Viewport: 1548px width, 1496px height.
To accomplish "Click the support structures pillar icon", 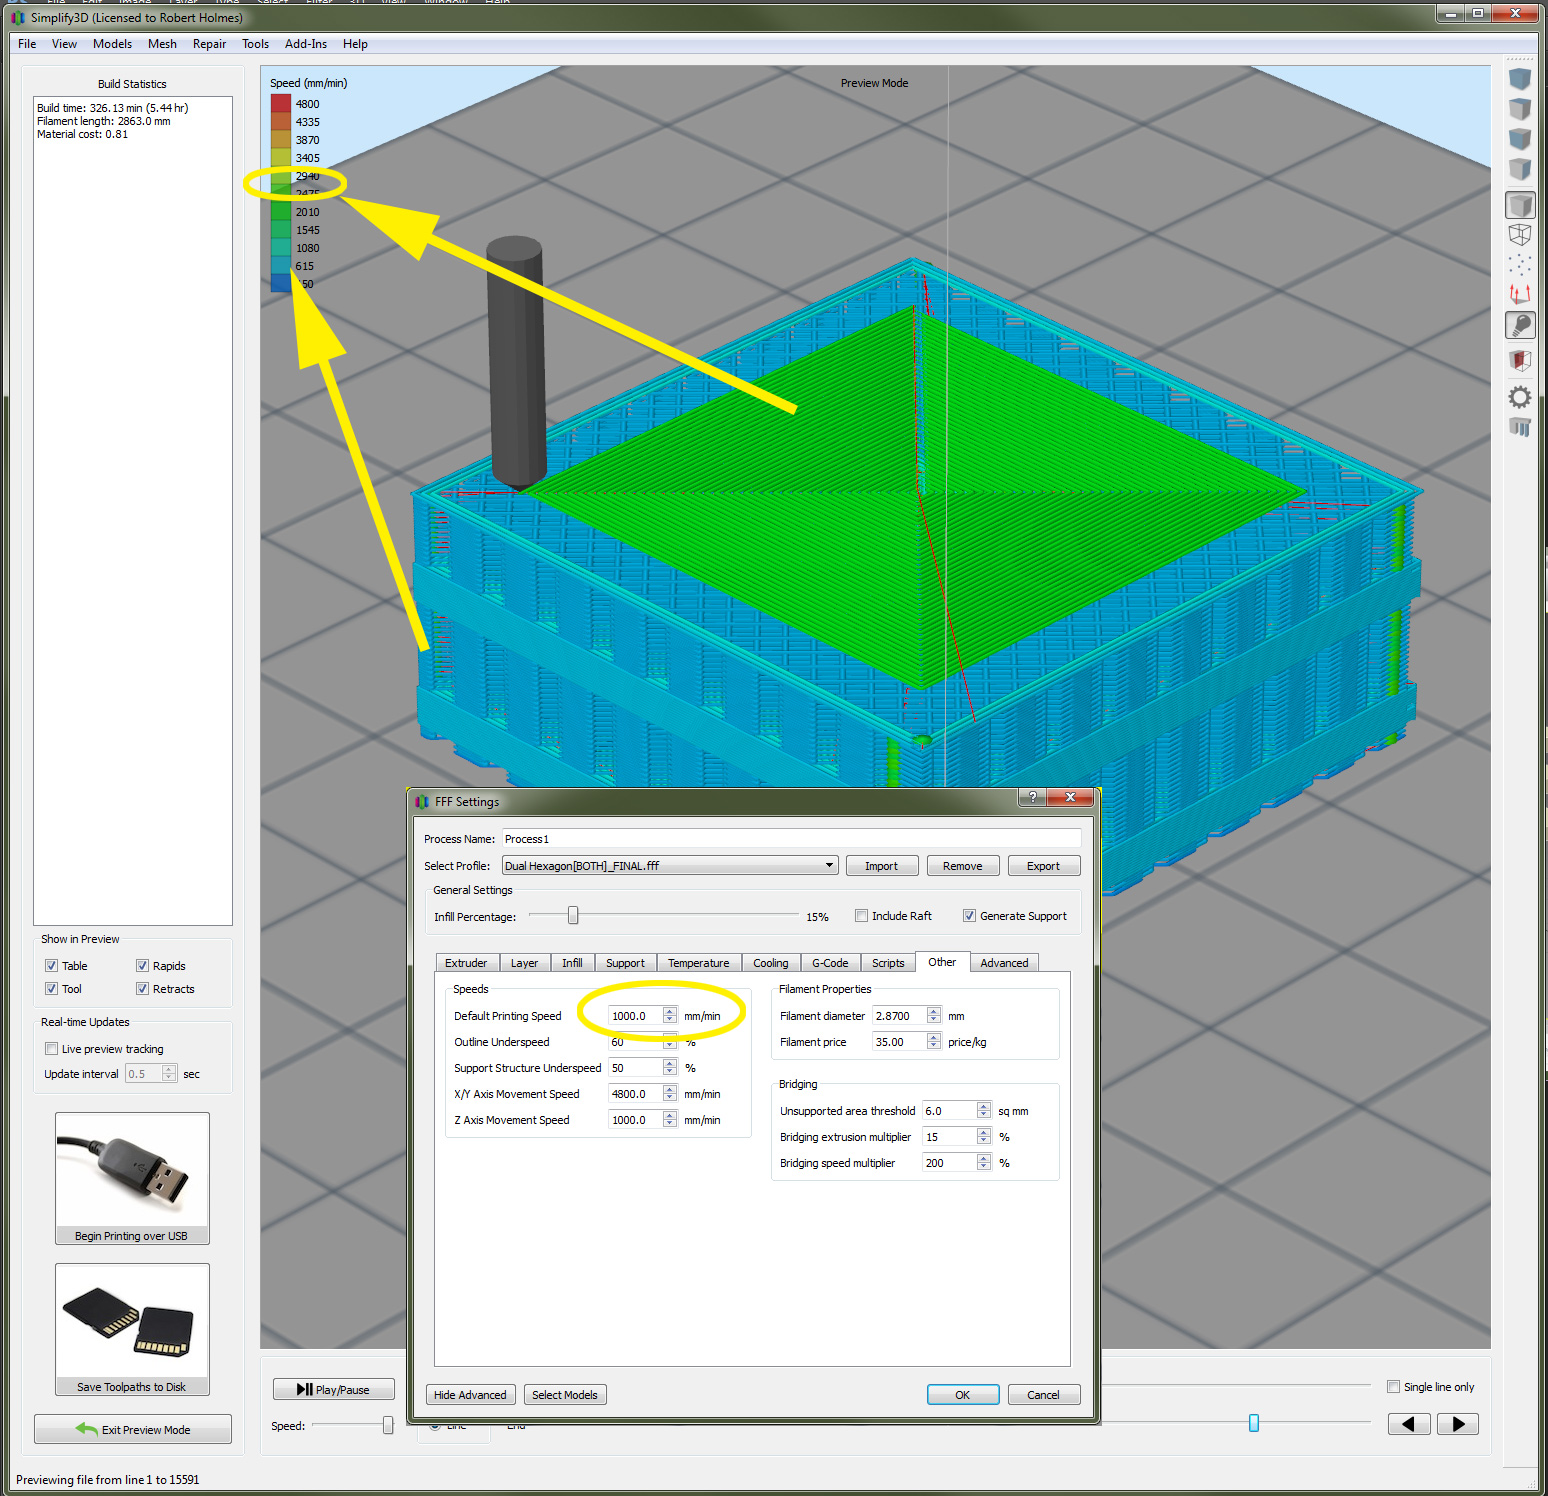I will [1520, 428].
